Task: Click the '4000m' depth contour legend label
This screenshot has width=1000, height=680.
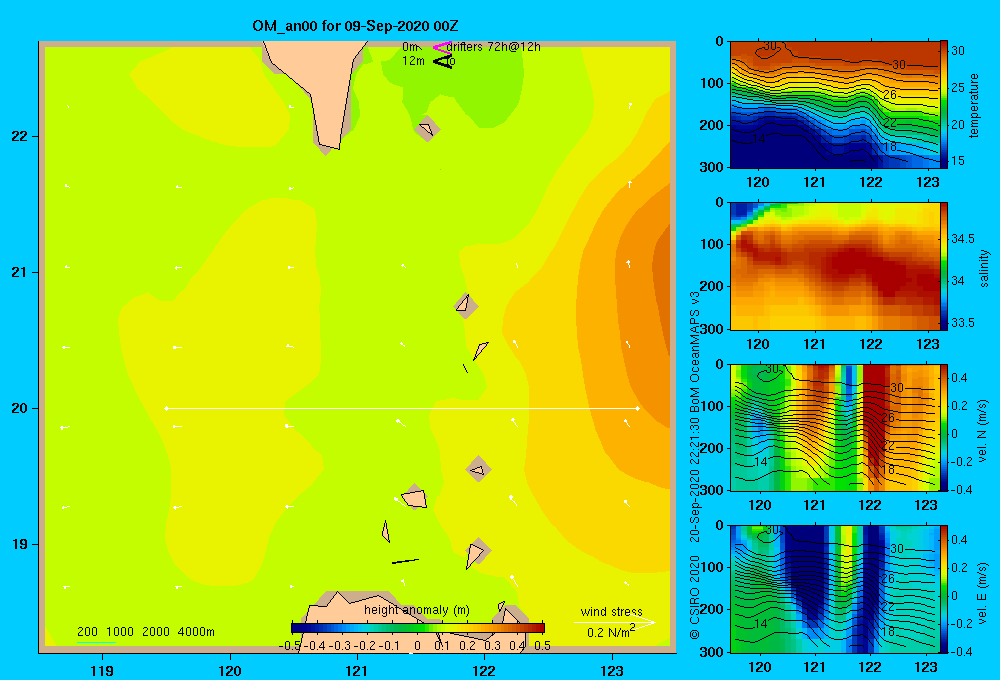Action: coord(196,632)
